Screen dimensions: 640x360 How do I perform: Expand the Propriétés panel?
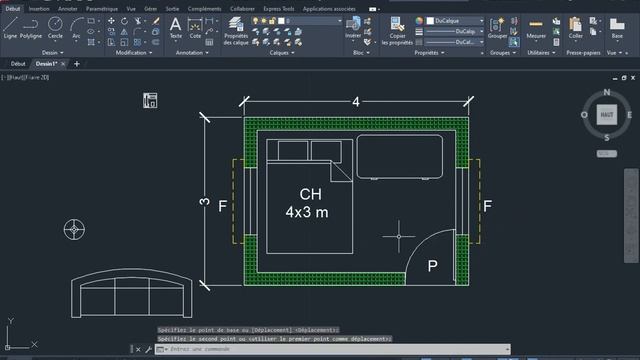pyautogui.click(x=442, y=53)
